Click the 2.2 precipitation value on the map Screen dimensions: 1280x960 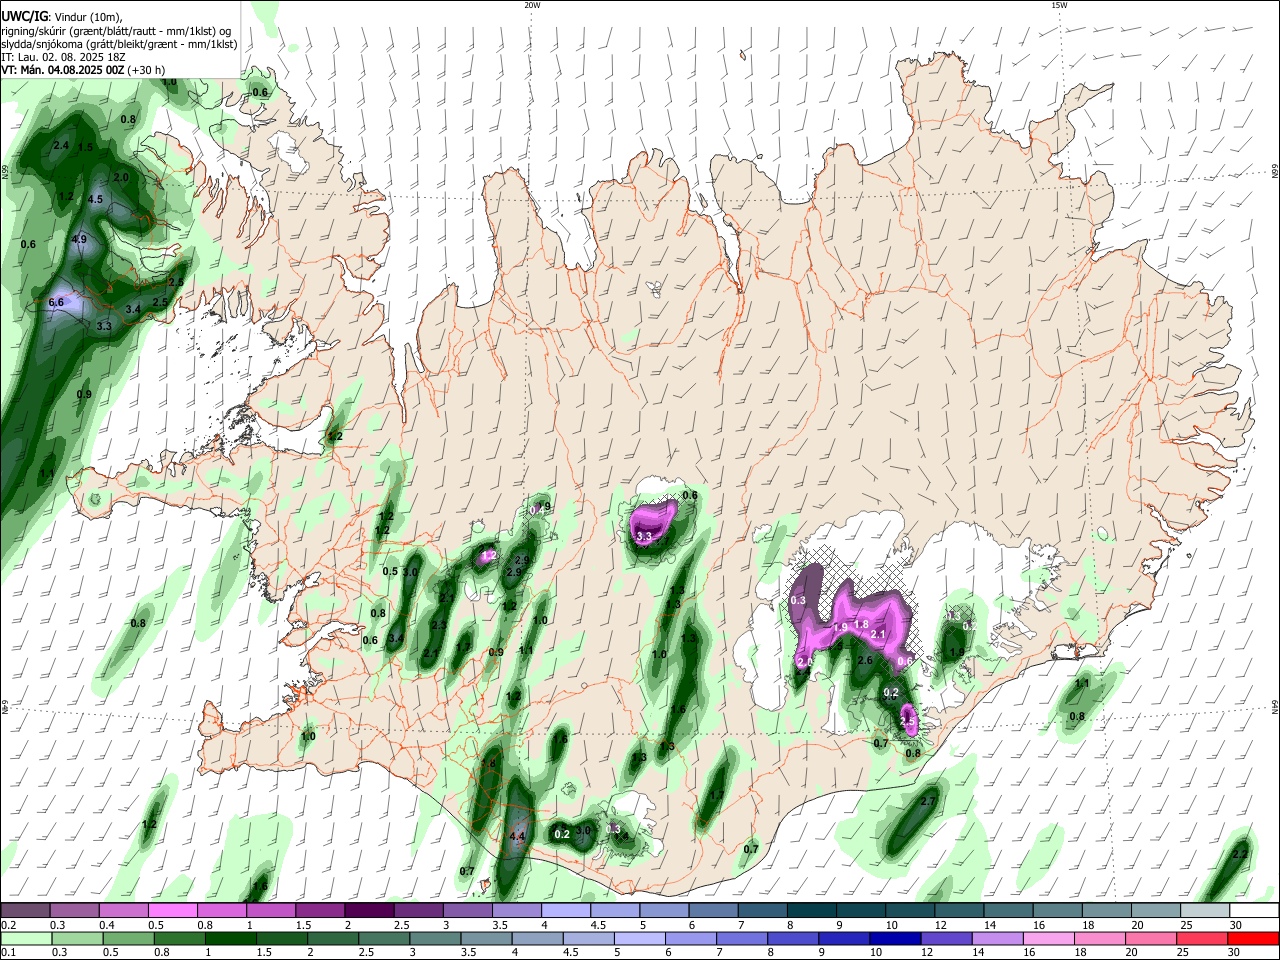tap(1240, 854)
